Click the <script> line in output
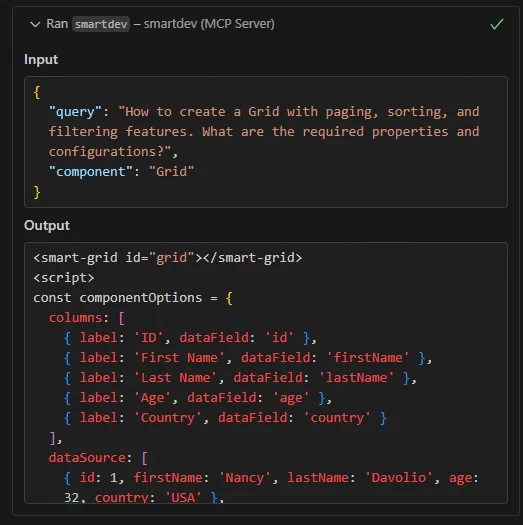The height and width of the screenshot is (525, 523). [x=64, y=278]
